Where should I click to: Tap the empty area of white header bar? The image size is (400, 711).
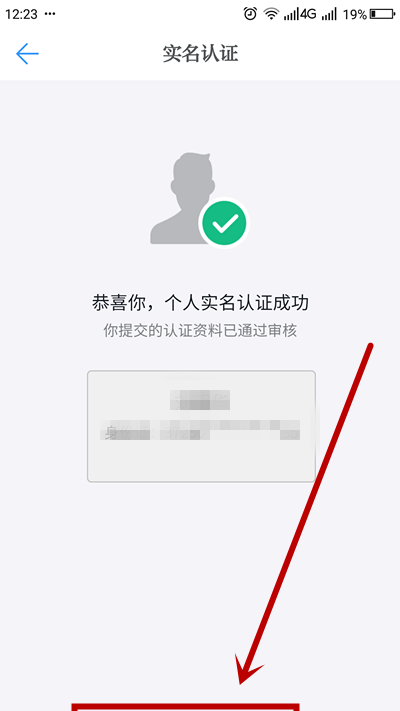[317, 54]
